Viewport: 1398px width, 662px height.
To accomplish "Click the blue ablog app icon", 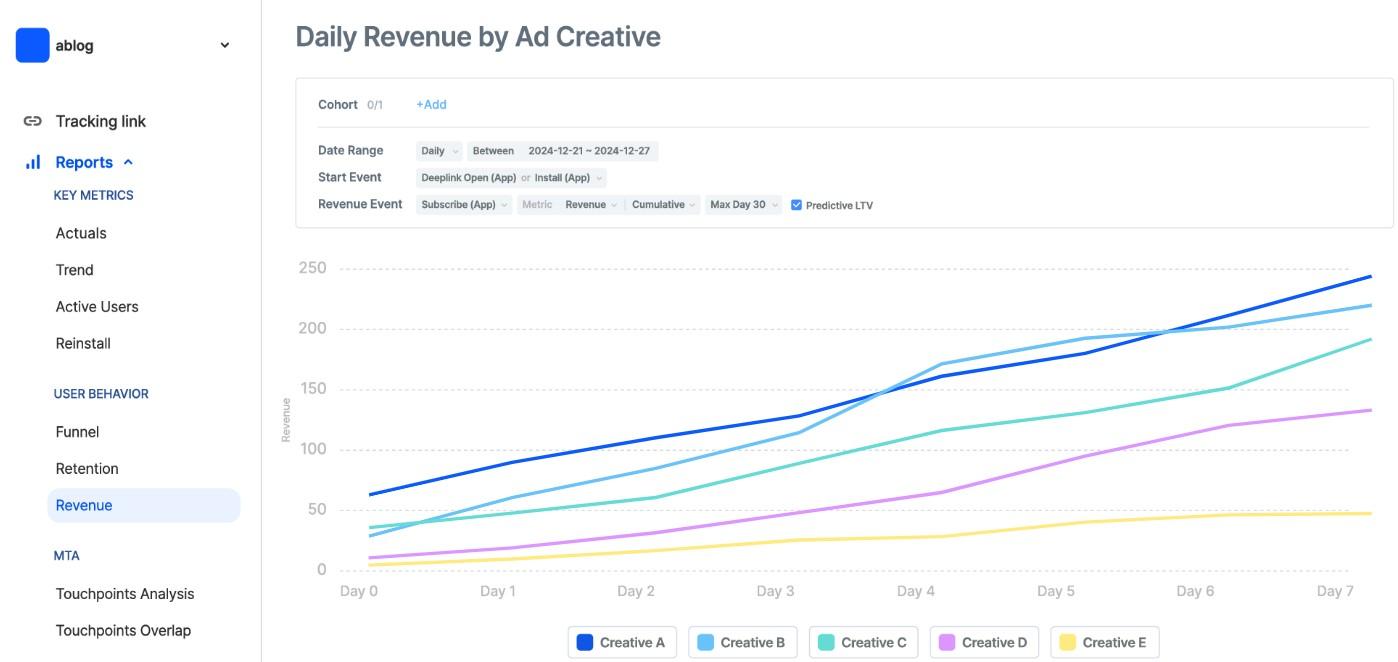I will 32,45.
